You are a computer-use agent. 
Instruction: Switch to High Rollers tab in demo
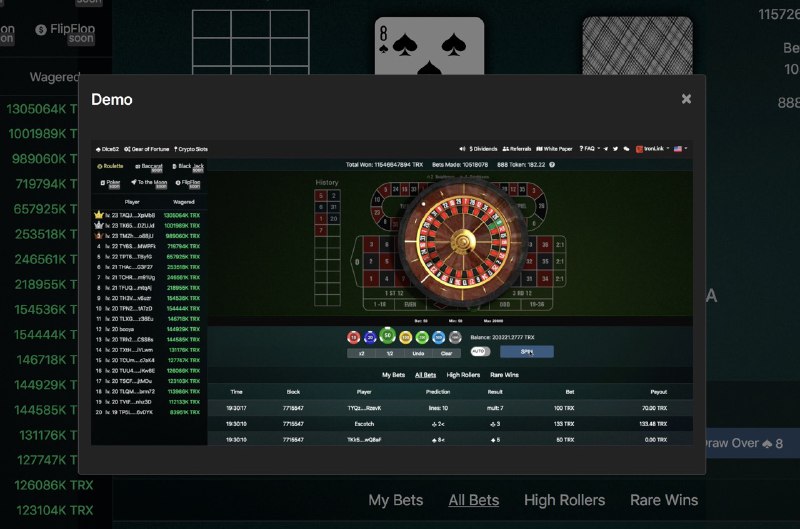(x=463, y=375)
